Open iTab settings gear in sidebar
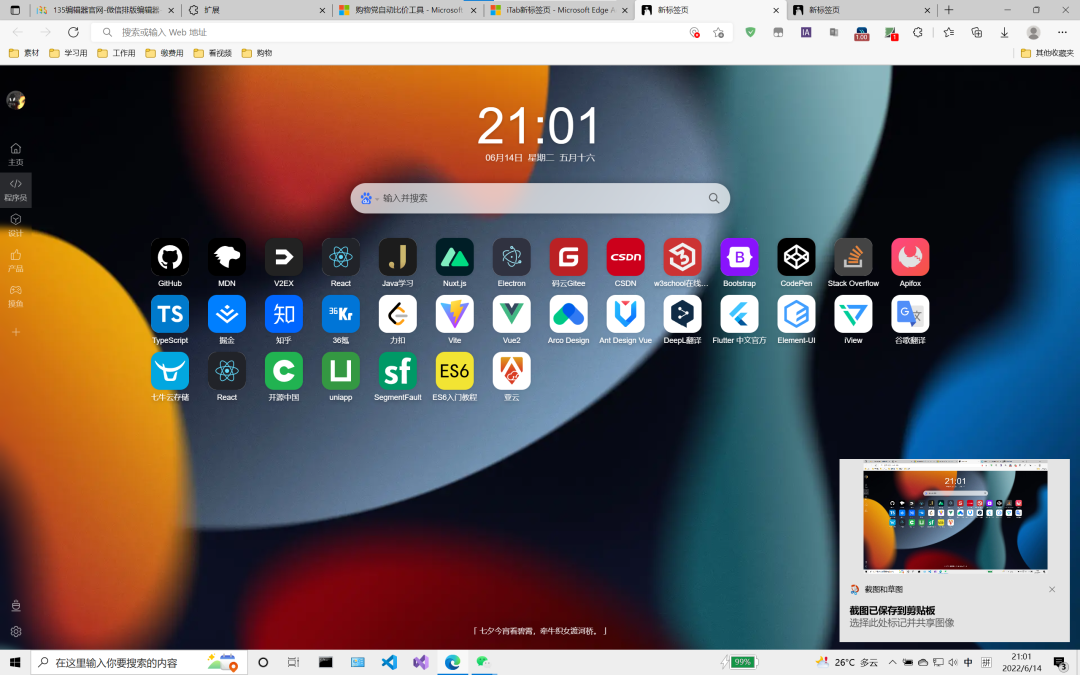 16,632
